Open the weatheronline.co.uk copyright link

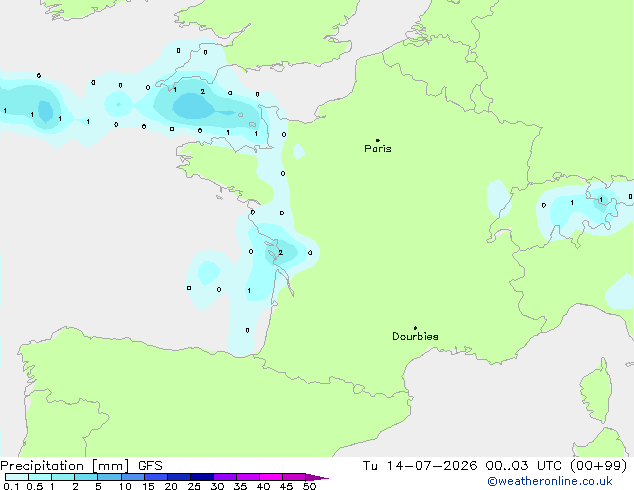[x=550, y=481]
